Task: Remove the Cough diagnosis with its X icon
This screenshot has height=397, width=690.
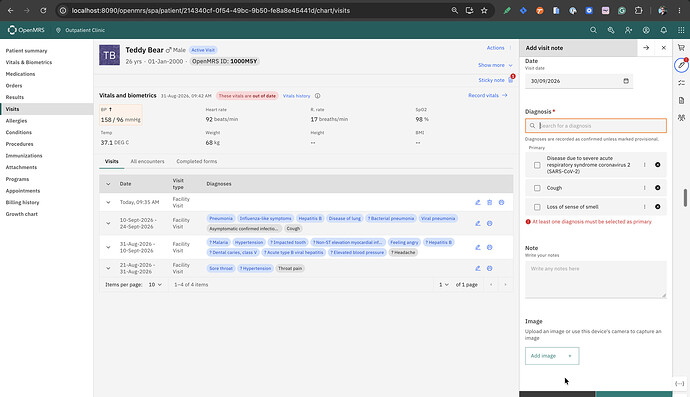Action: click(657, 188)
